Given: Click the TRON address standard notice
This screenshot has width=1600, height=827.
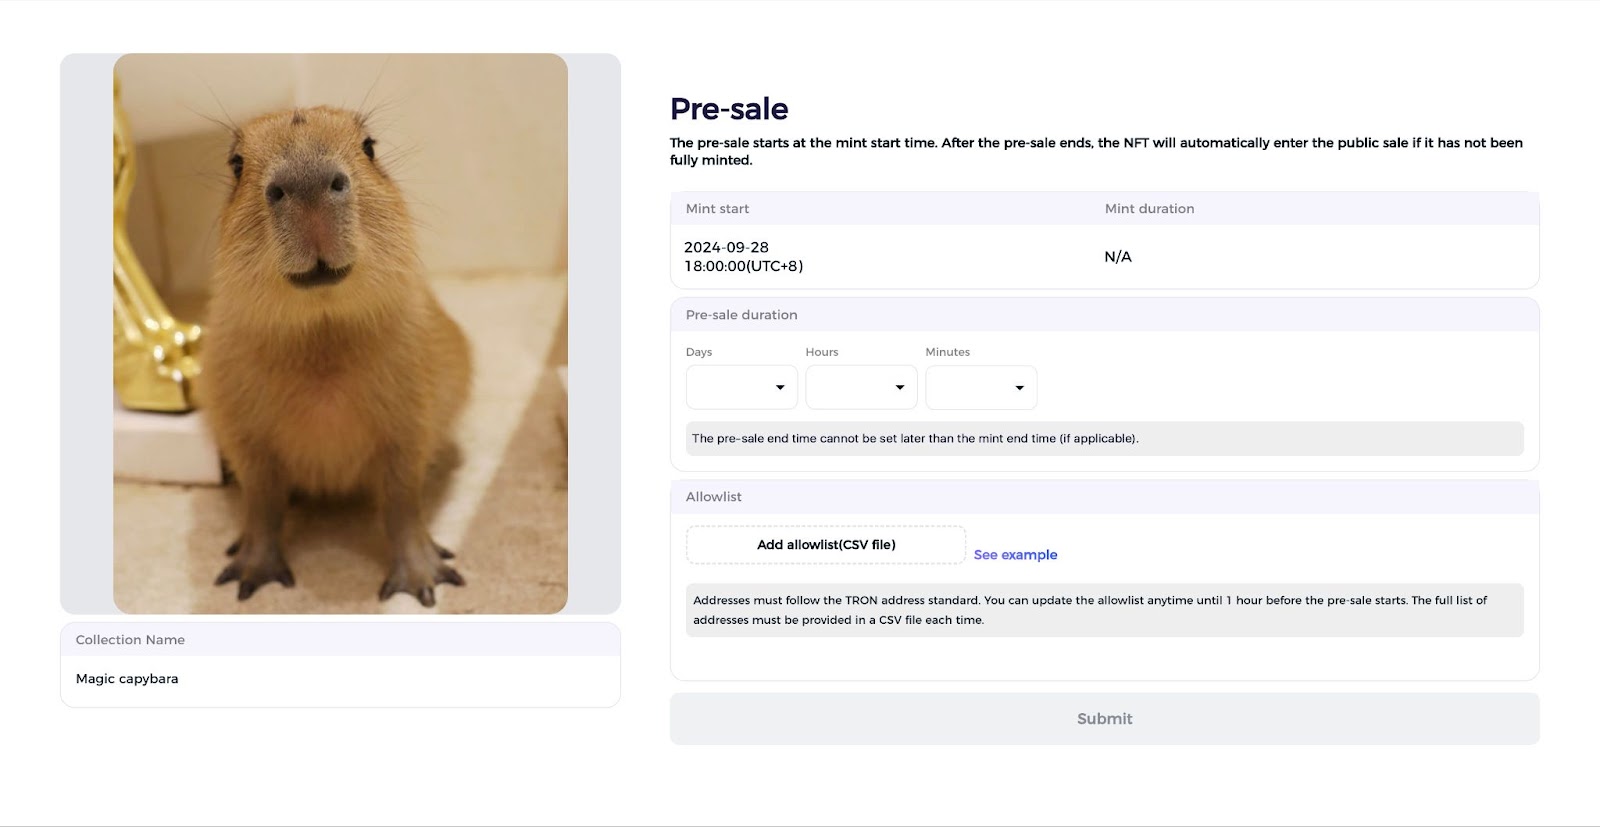Looking at the screenshot, I should [1104, 610].
